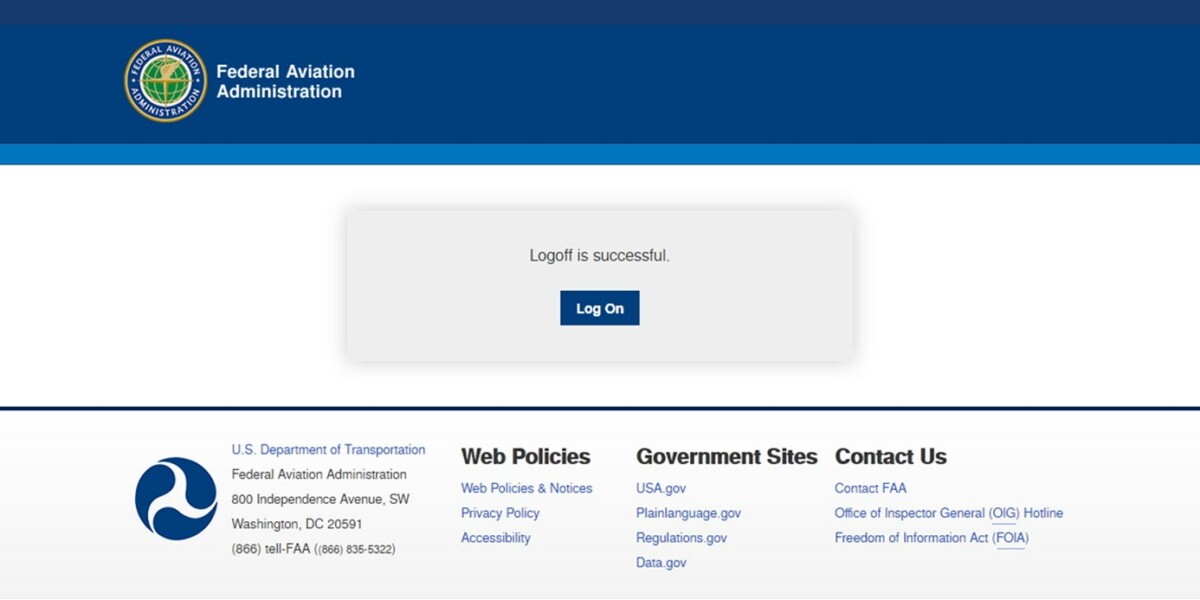The image size is (1200, 600).
Task: Open Data.gov
Action: coord(660,562)
